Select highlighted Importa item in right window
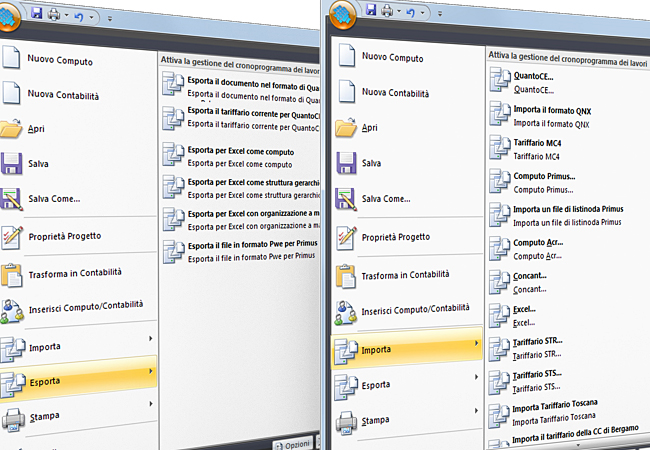This screenshot has height=450, width=650. pos(407,348)
